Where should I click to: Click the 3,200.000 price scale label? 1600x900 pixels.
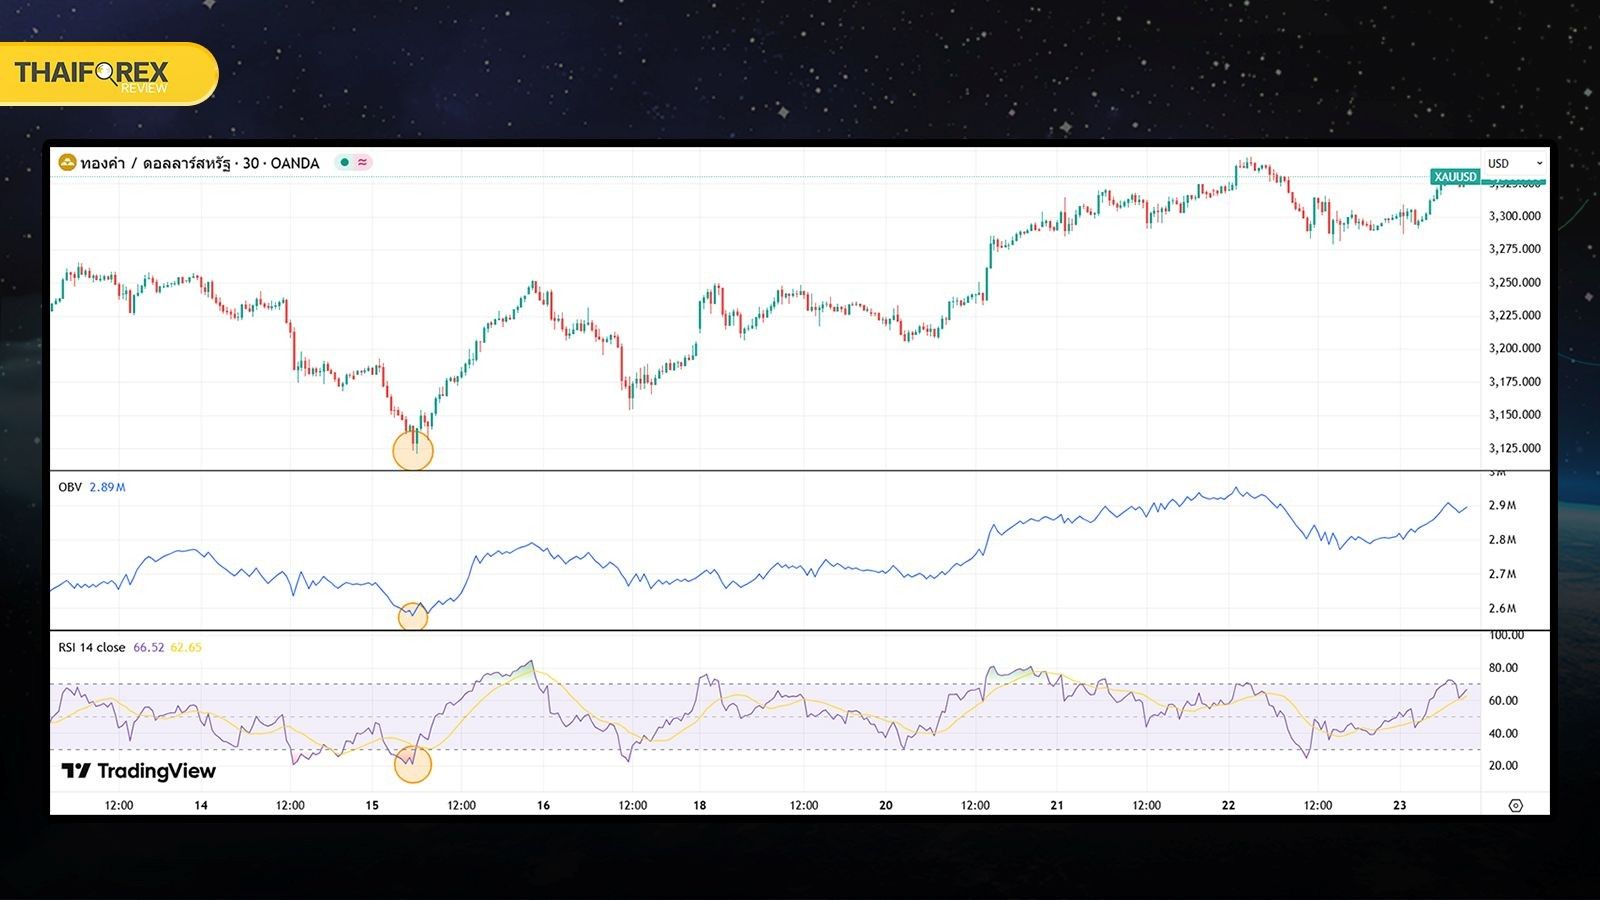1514,349
